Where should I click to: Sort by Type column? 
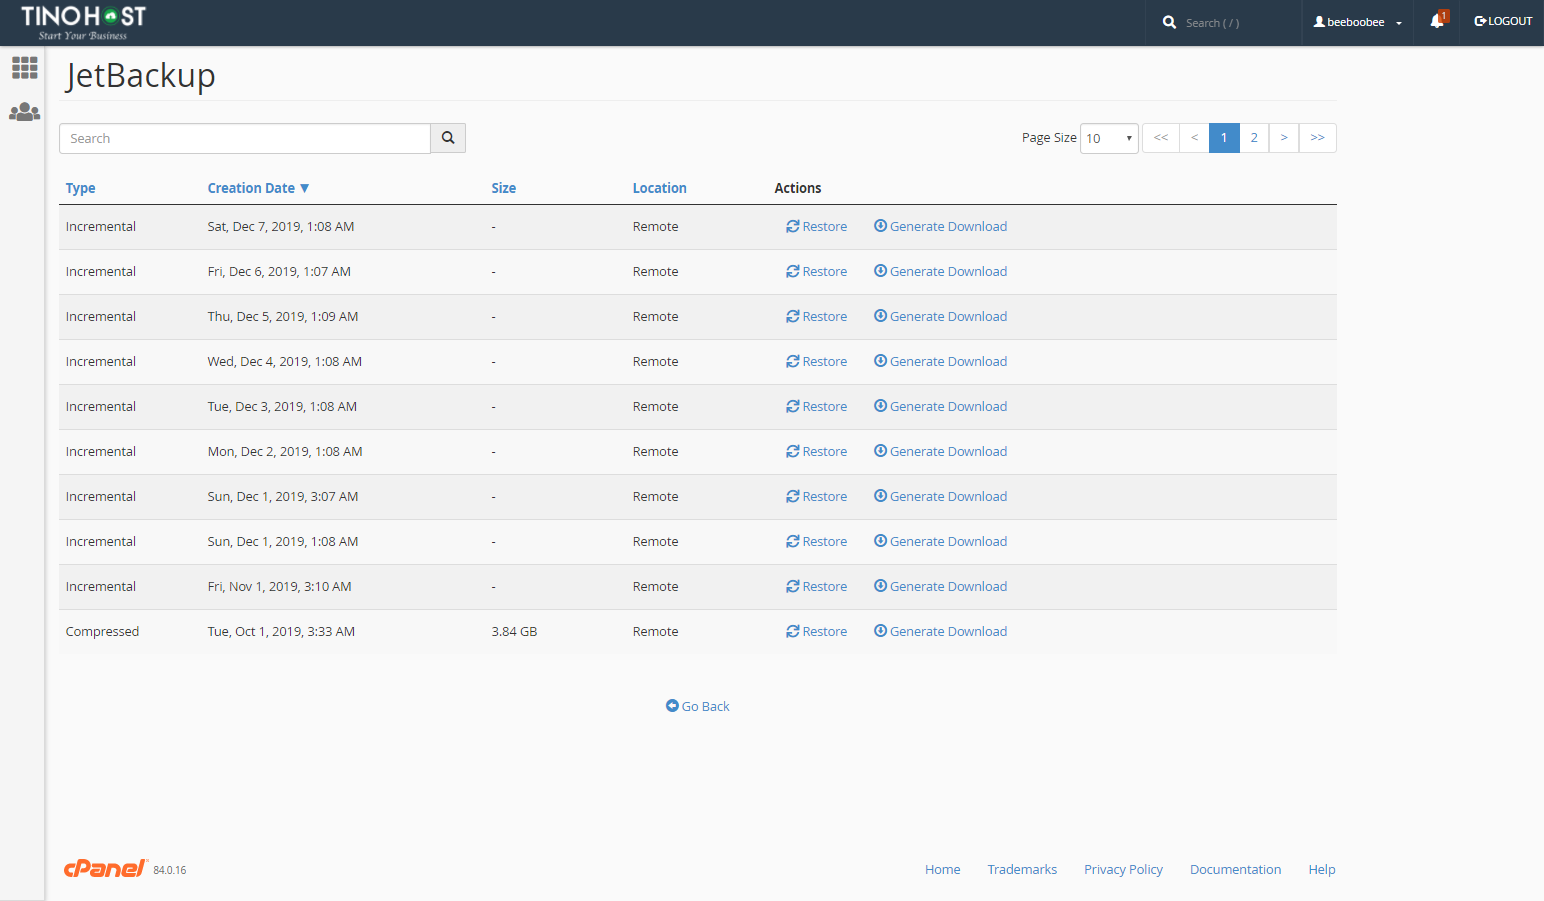(x=80, y=188)
